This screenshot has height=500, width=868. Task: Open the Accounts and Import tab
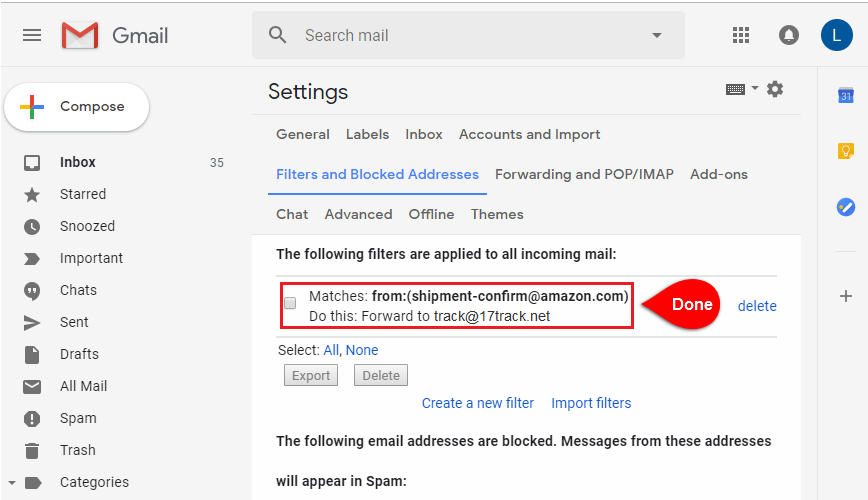pos(529,135)
